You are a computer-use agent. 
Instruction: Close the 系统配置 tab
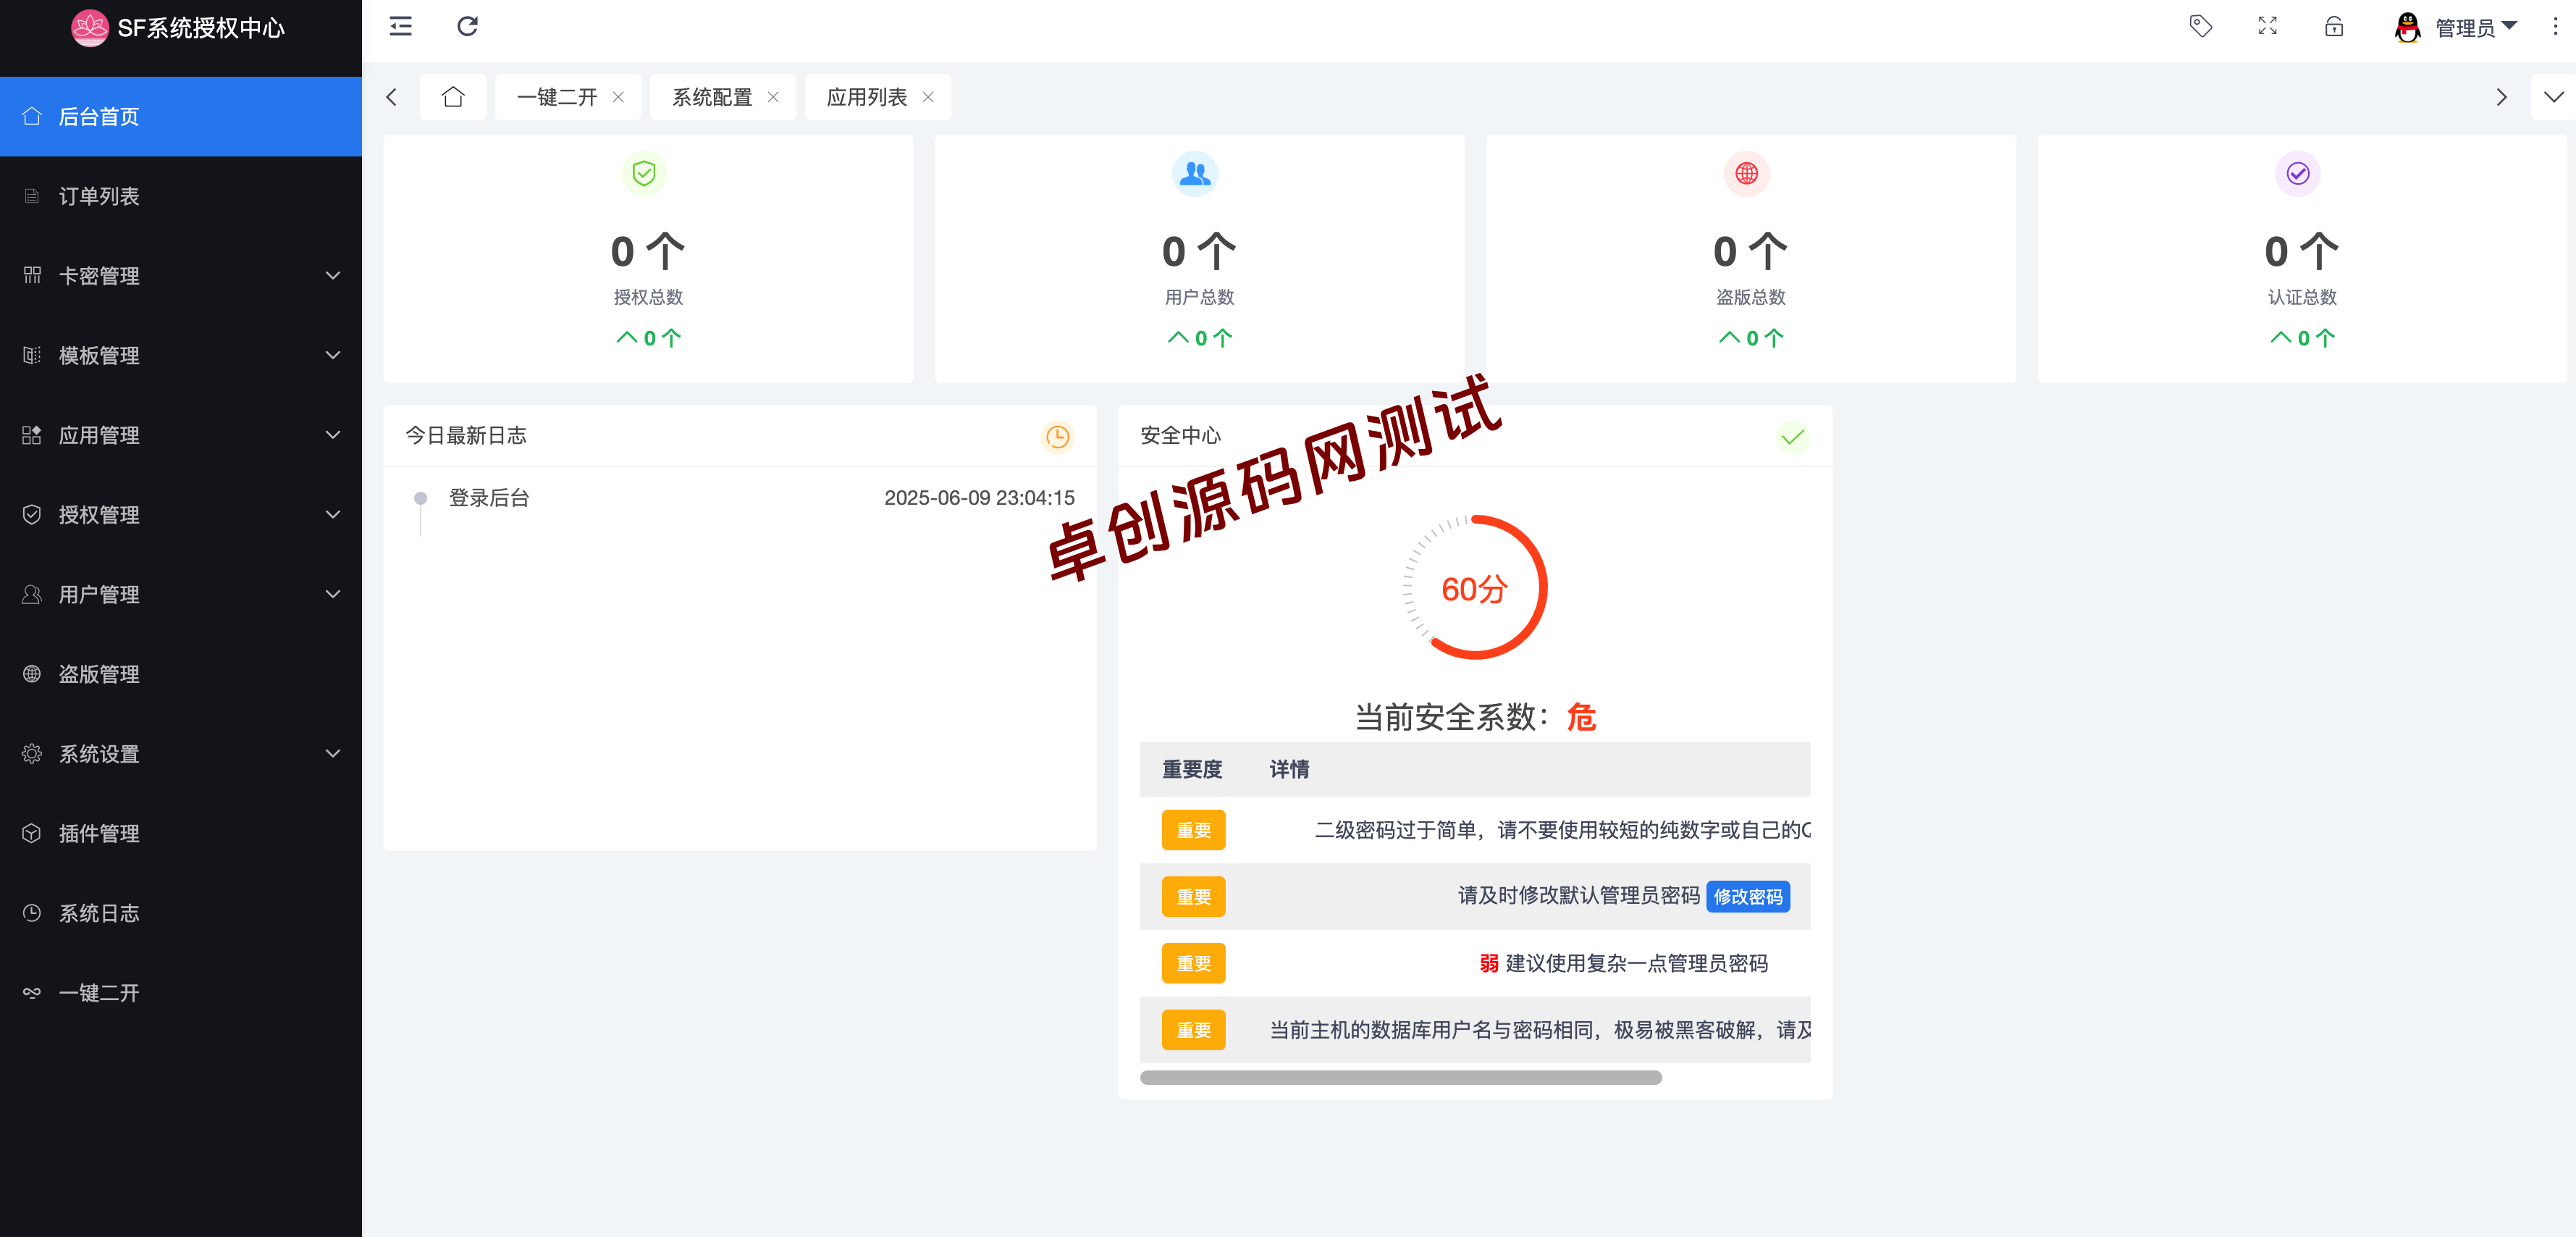point(773,97)
